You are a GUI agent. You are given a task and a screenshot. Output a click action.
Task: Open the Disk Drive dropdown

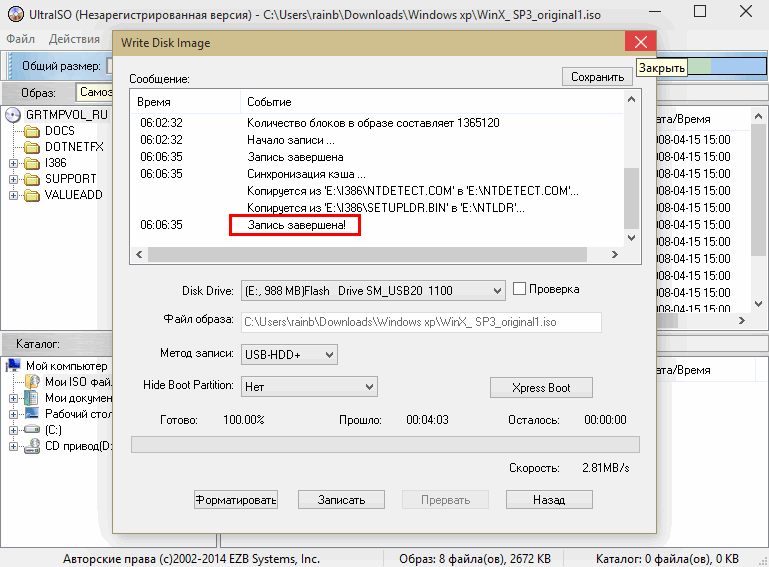[x=373, y=291]
